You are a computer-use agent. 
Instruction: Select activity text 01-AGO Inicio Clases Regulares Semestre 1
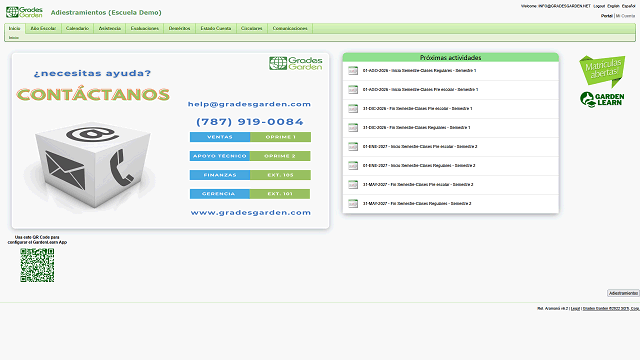point(419,71)
